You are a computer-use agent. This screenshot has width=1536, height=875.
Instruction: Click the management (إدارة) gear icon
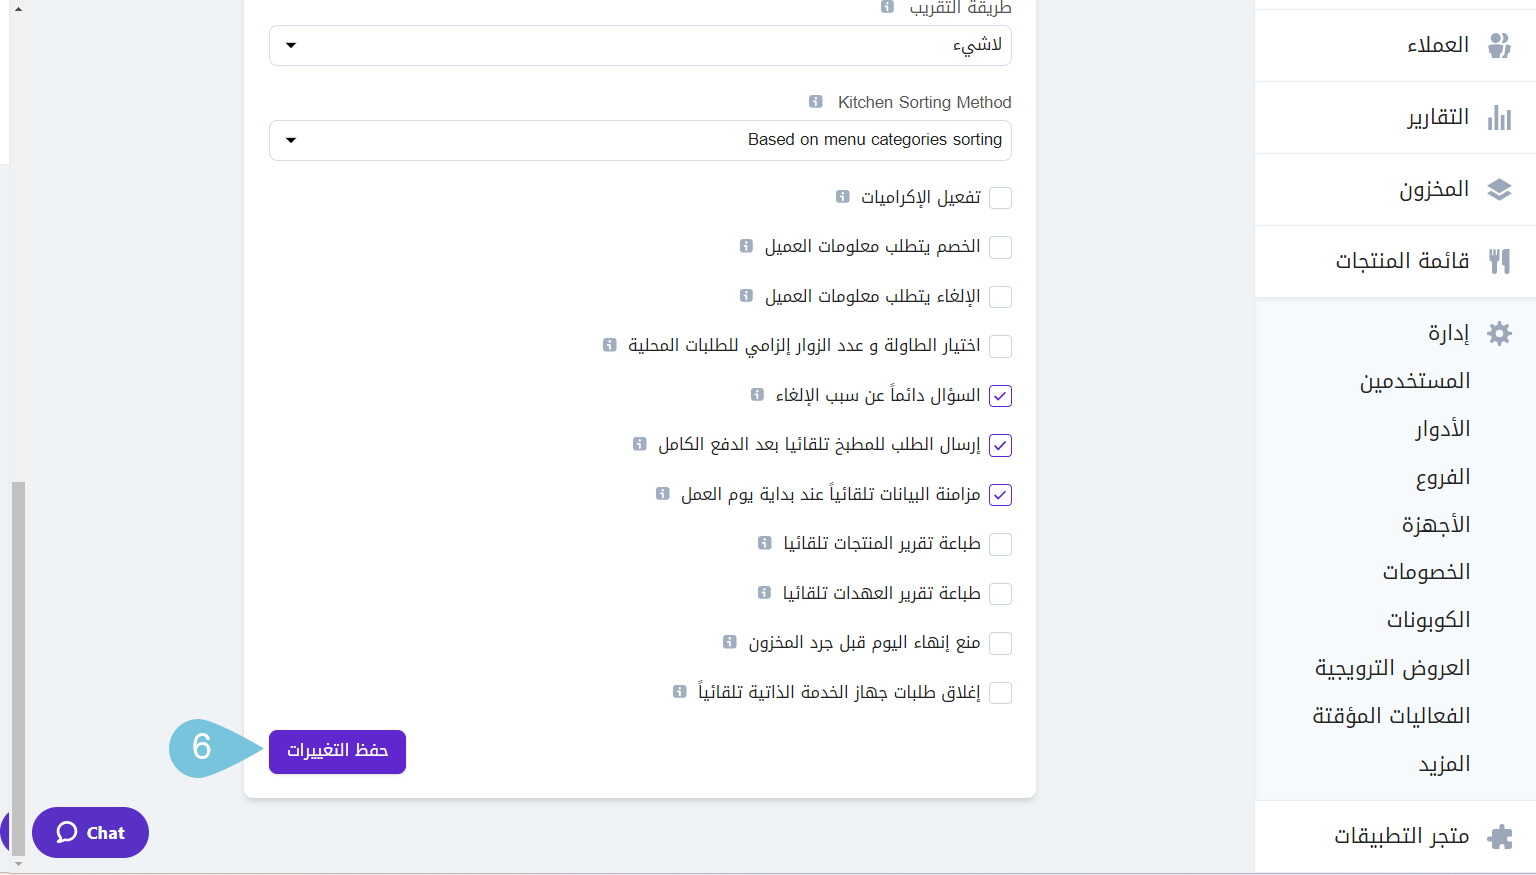coord(1499,333)
